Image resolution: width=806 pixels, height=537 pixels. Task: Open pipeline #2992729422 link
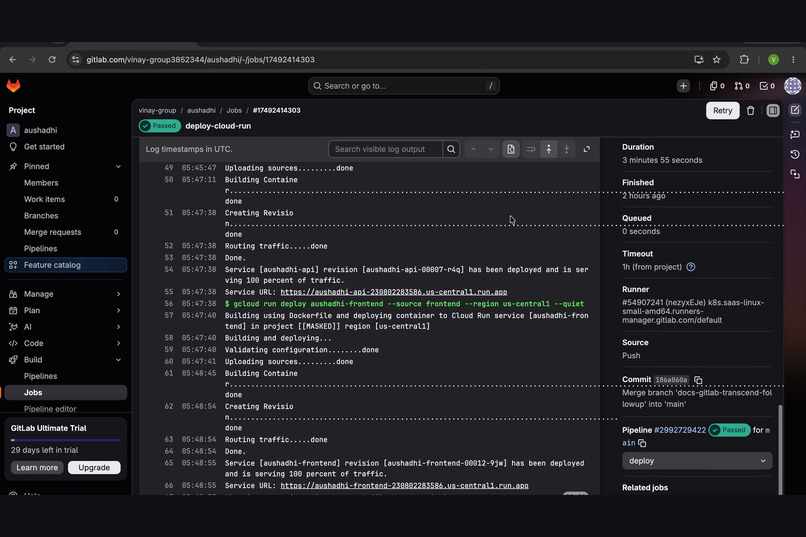pyautogui.click(x=680, y=430)
